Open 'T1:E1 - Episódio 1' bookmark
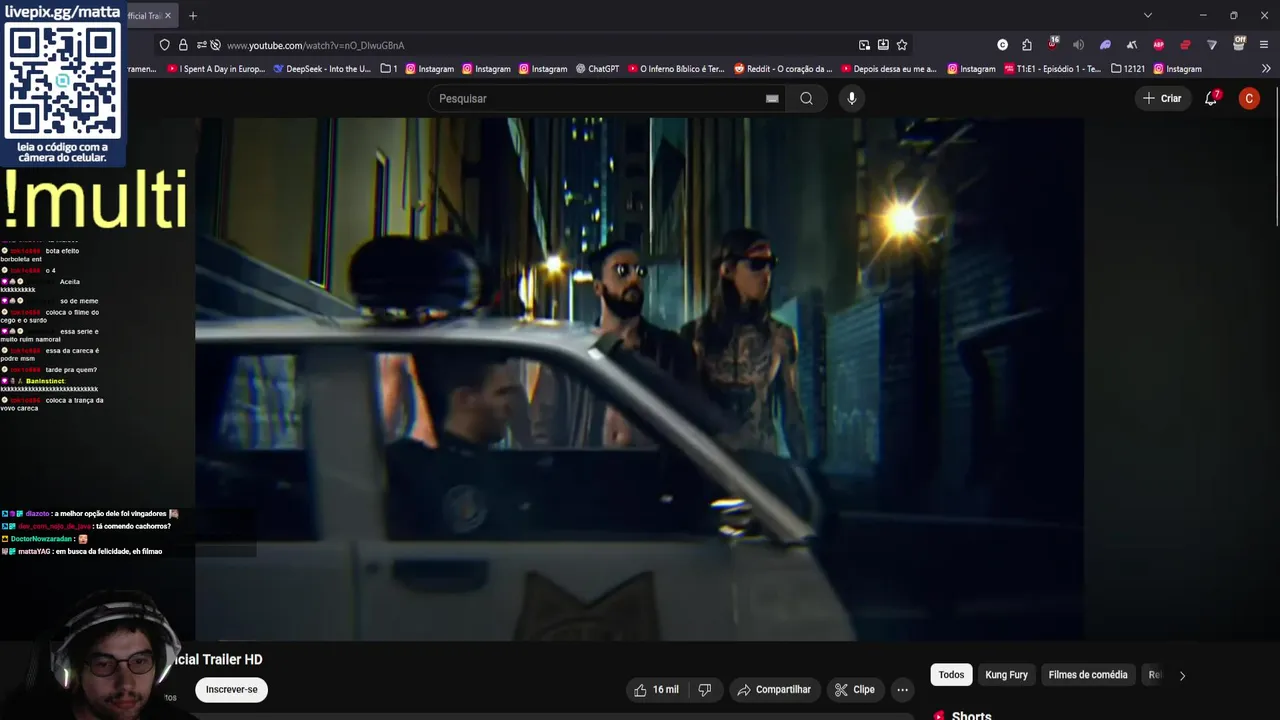 click(x=1052, y=69)
